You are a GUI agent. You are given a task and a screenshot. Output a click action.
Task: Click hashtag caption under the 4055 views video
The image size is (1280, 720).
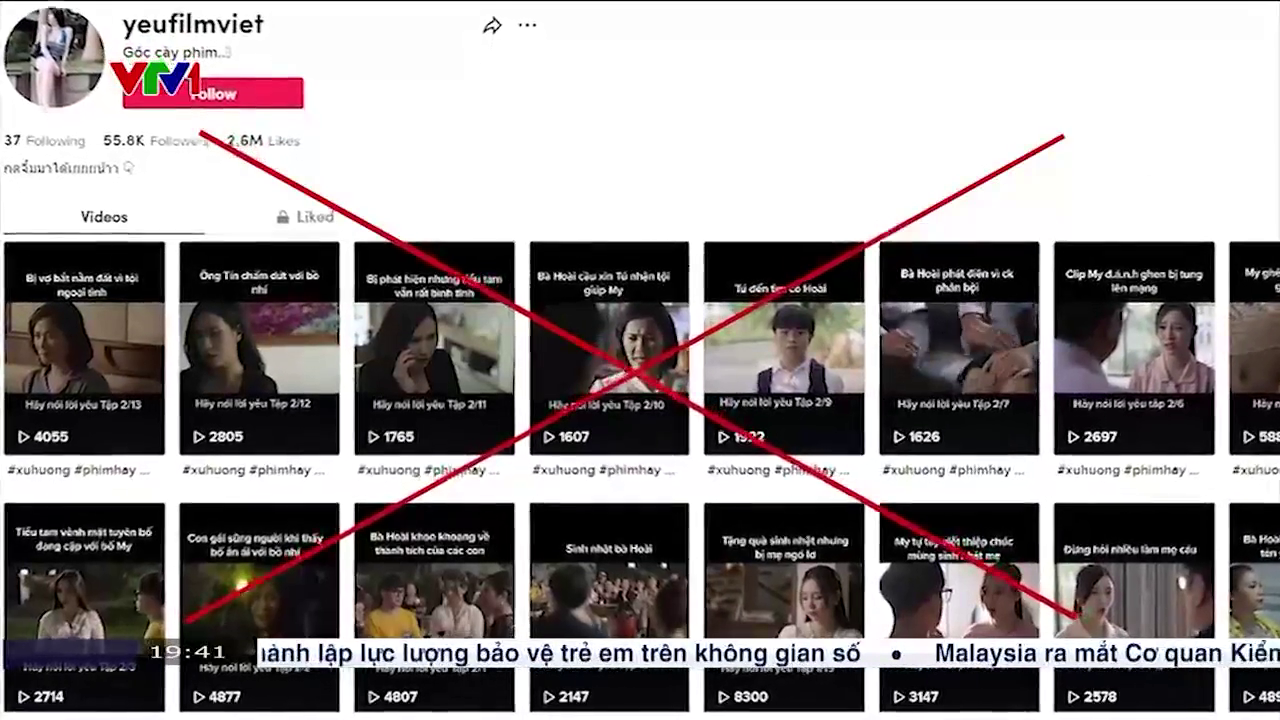pos(78,470)
